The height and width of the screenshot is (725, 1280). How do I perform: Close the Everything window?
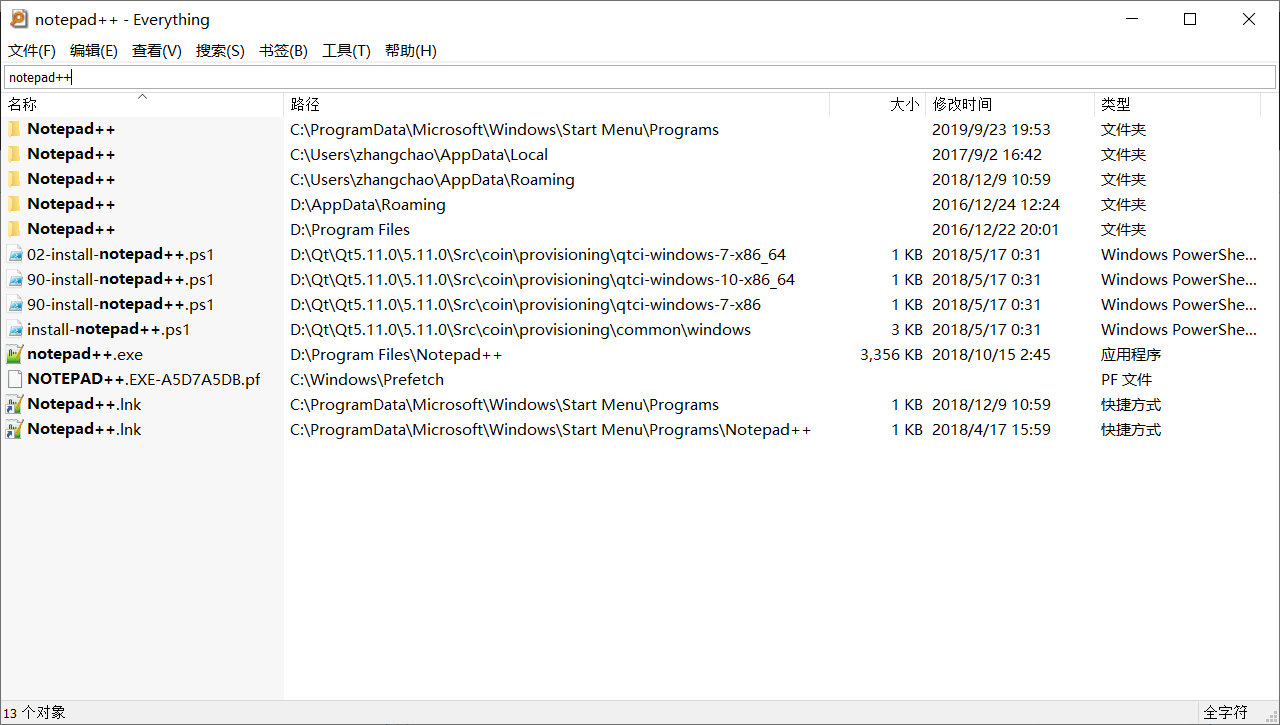(x=1249, y=19)
